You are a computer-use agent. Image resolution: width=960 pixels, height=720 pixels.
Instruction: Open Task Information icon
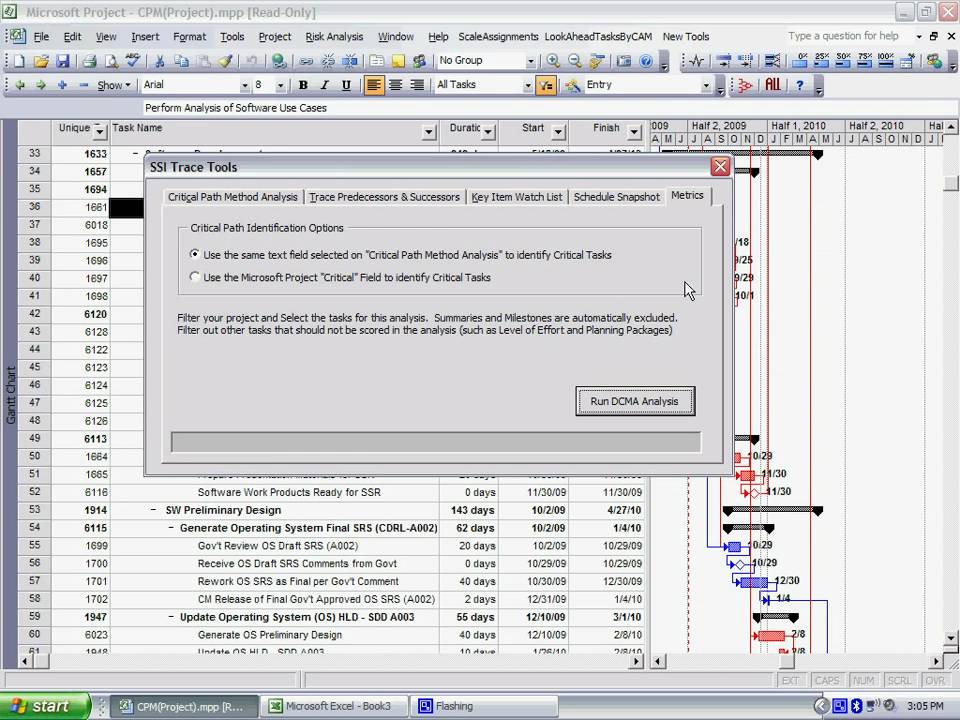click(x=377, y=61)
